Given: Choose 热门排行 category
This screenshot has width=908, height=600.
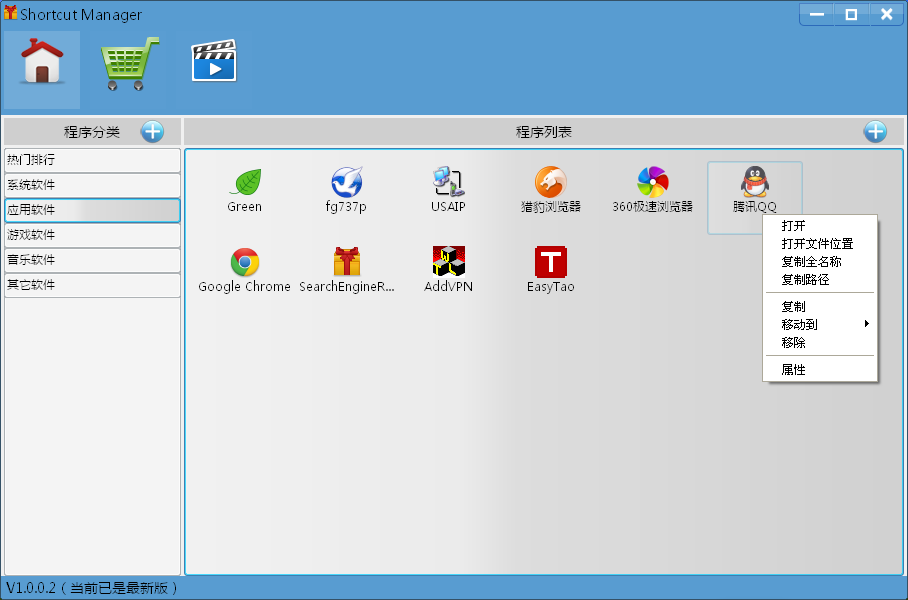Looking at the screenshot, I should tap(93, 160).
